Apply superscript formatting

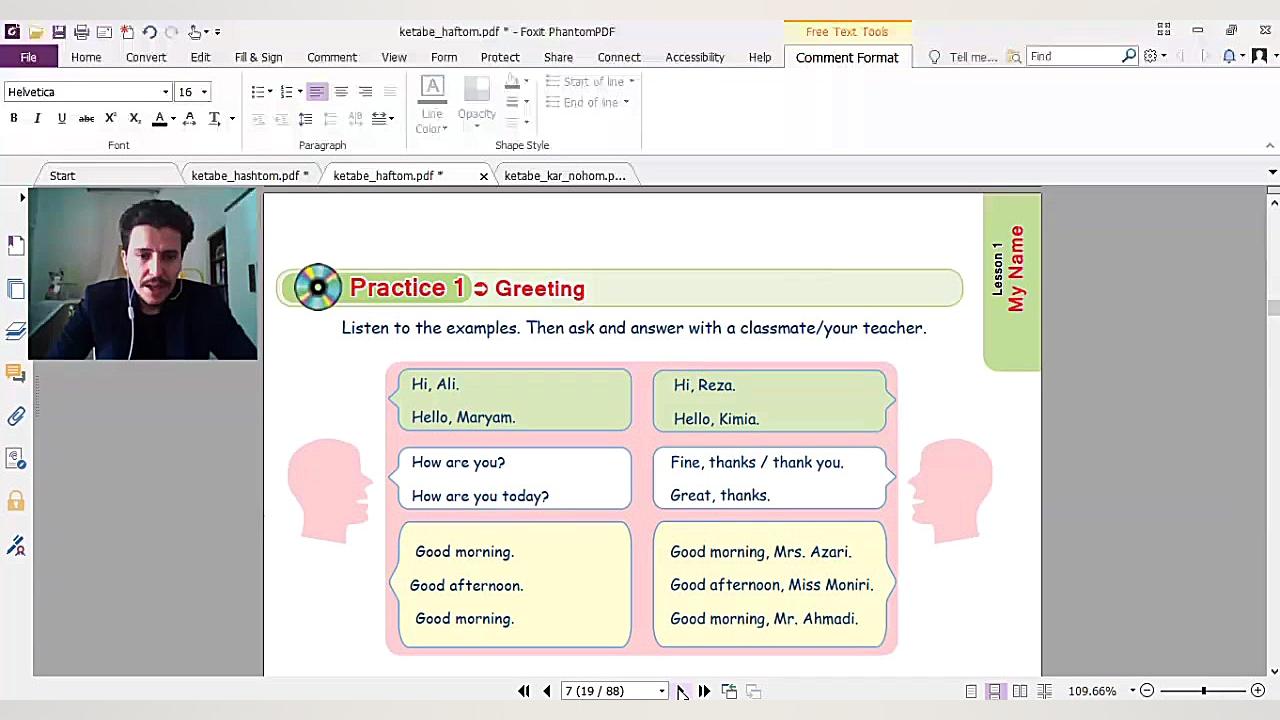[x=111, y=118]
